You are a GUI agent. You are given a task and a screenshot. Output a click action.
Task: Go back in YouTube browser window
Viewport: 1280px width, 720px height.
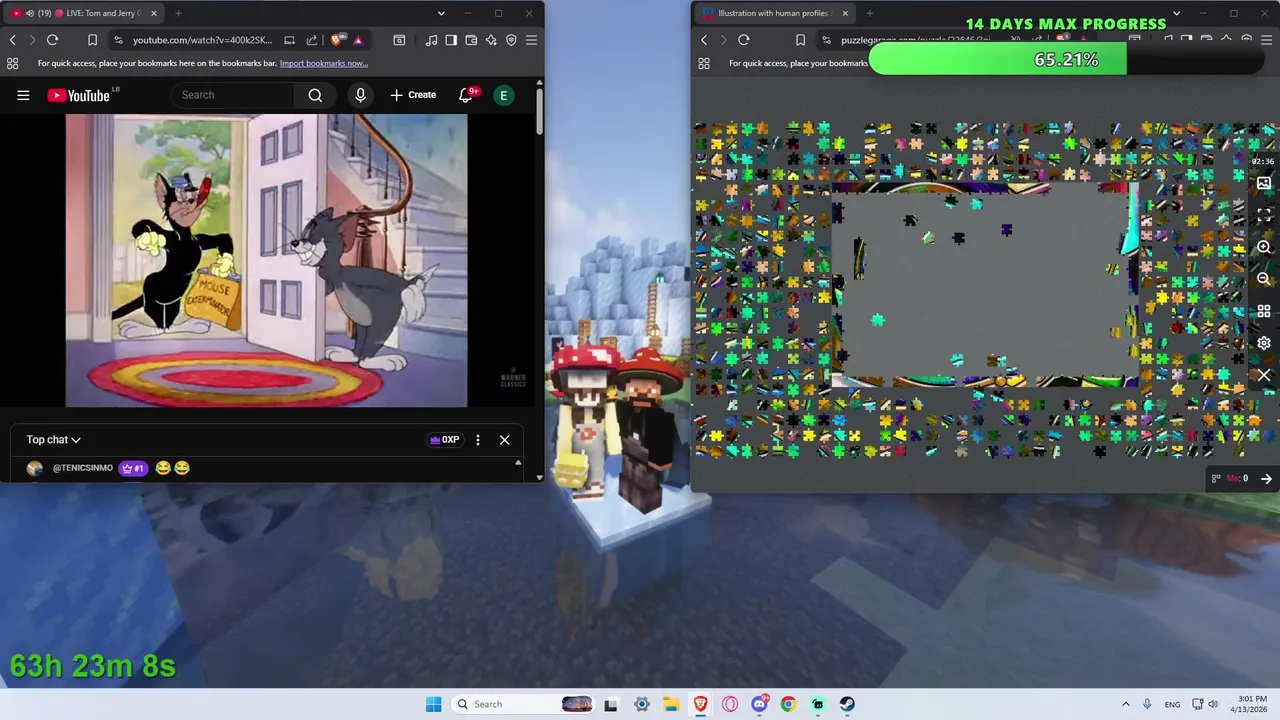[x=12, y=40]
